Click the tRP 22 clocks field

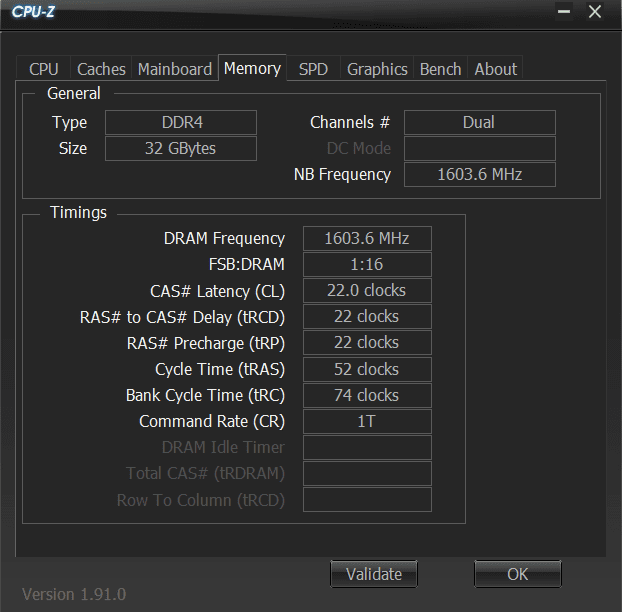coord(367,343)
